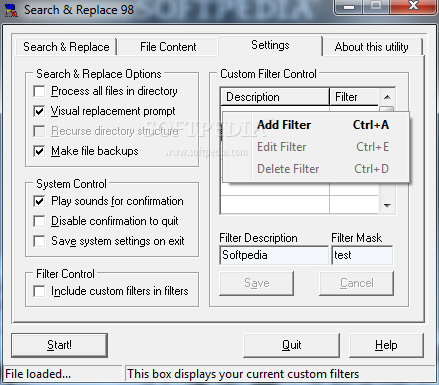The image size is (439, 385).
Task: Click status text 'This box displays your current custom filters'
Action: point(243,374)
